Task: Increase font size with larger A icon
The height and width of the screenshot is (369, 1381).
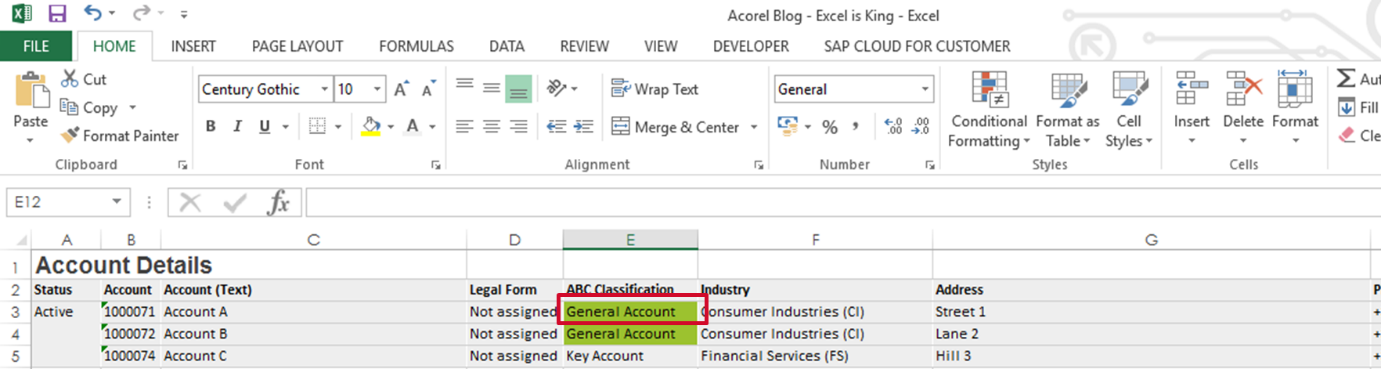Action: click(401, 89)
